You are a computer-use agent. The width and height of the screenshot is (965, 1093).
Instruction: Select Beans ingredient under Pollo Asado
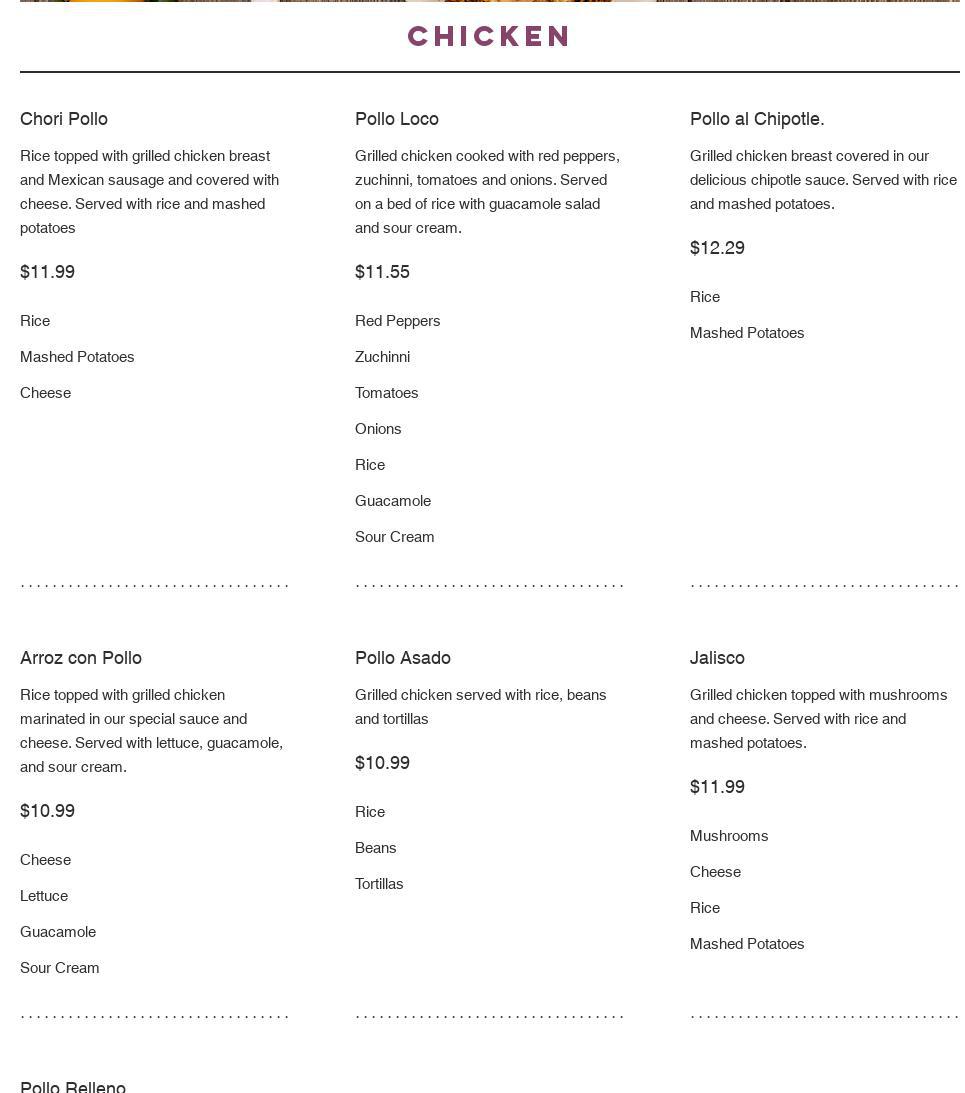(376, 848)
